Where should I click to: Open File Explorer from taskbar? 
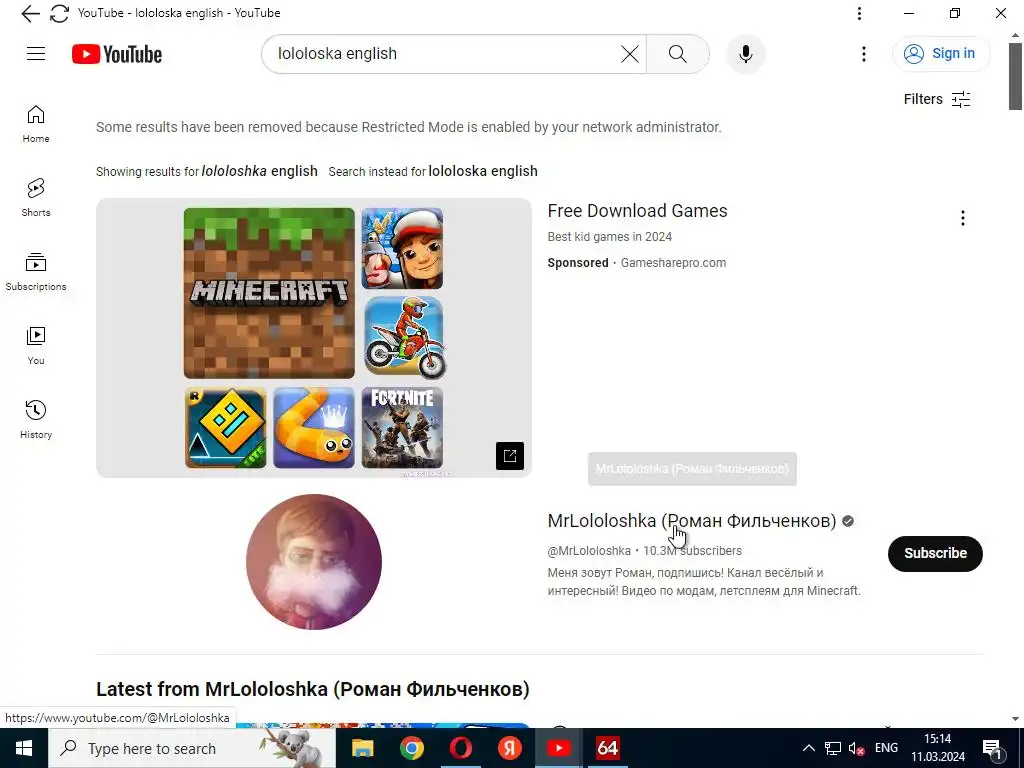(362, 748)
